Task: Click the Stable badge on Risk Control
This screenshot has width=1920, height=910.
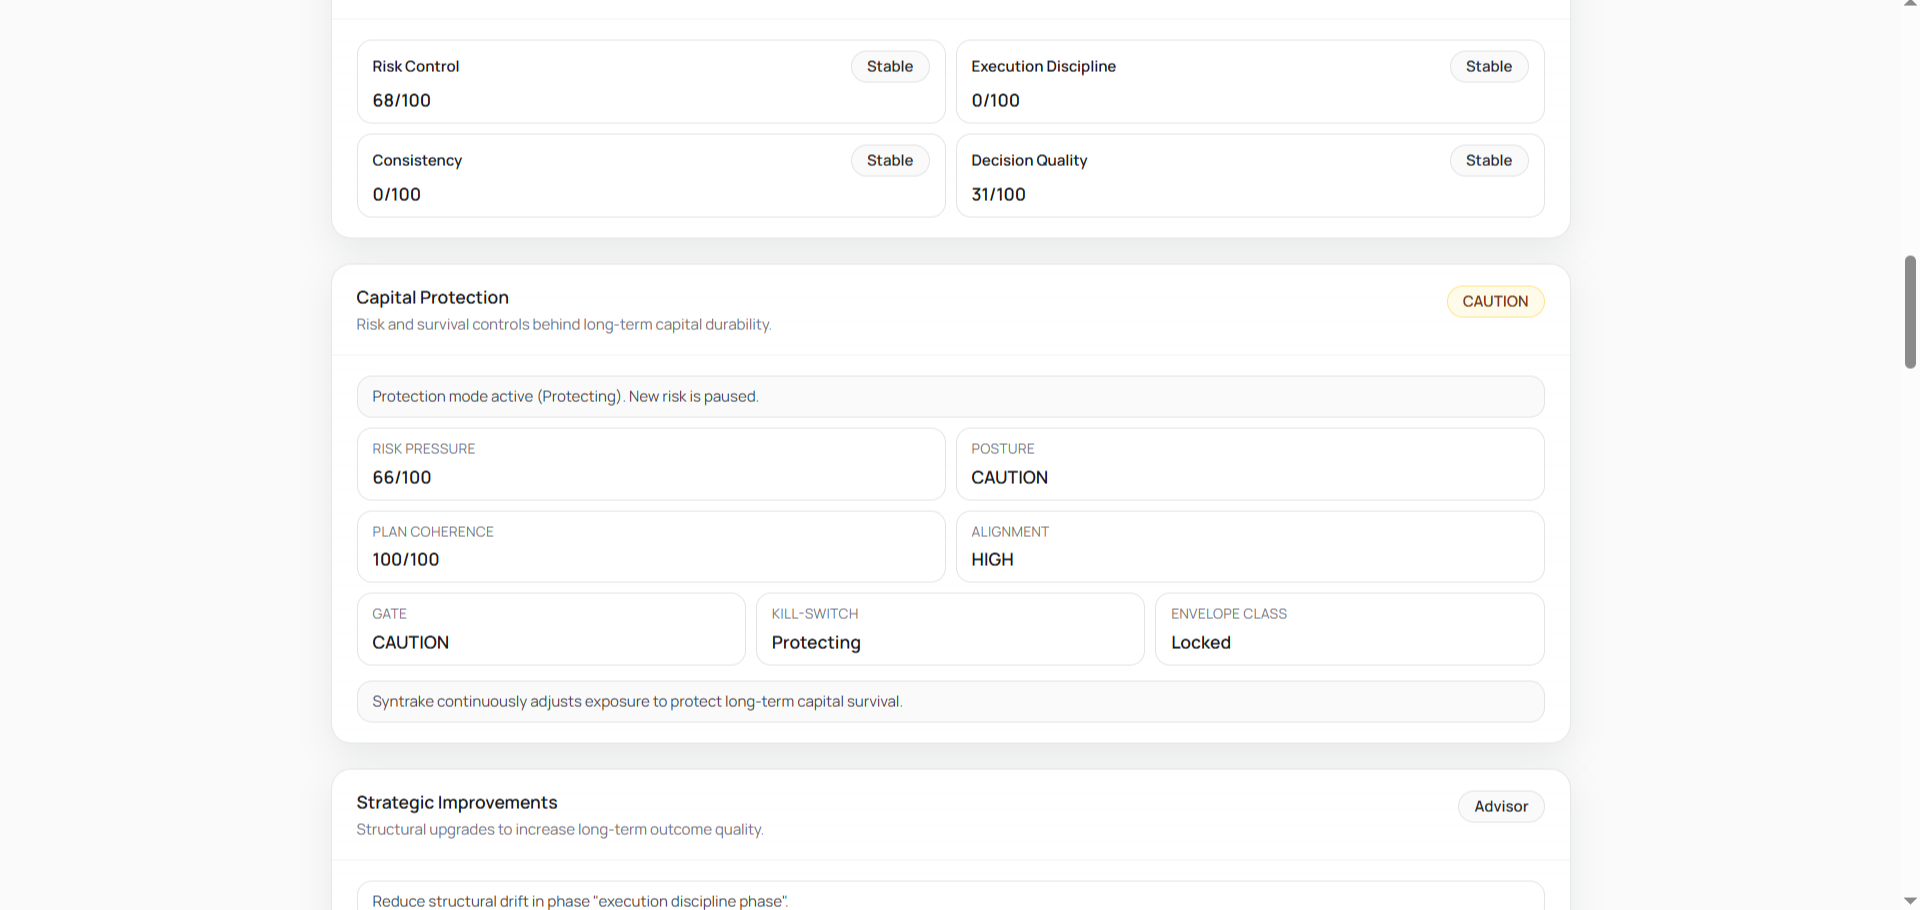Action: click(889, 66)
